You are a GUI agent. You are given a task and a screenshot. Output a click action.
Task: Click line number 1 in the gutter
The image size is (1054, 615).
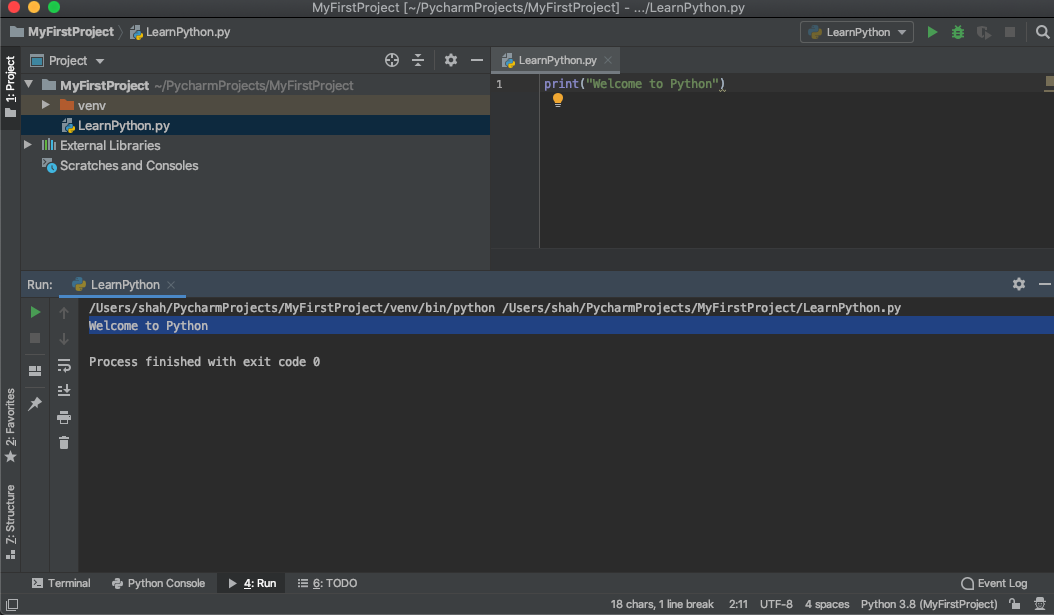(x=499, y=84)
